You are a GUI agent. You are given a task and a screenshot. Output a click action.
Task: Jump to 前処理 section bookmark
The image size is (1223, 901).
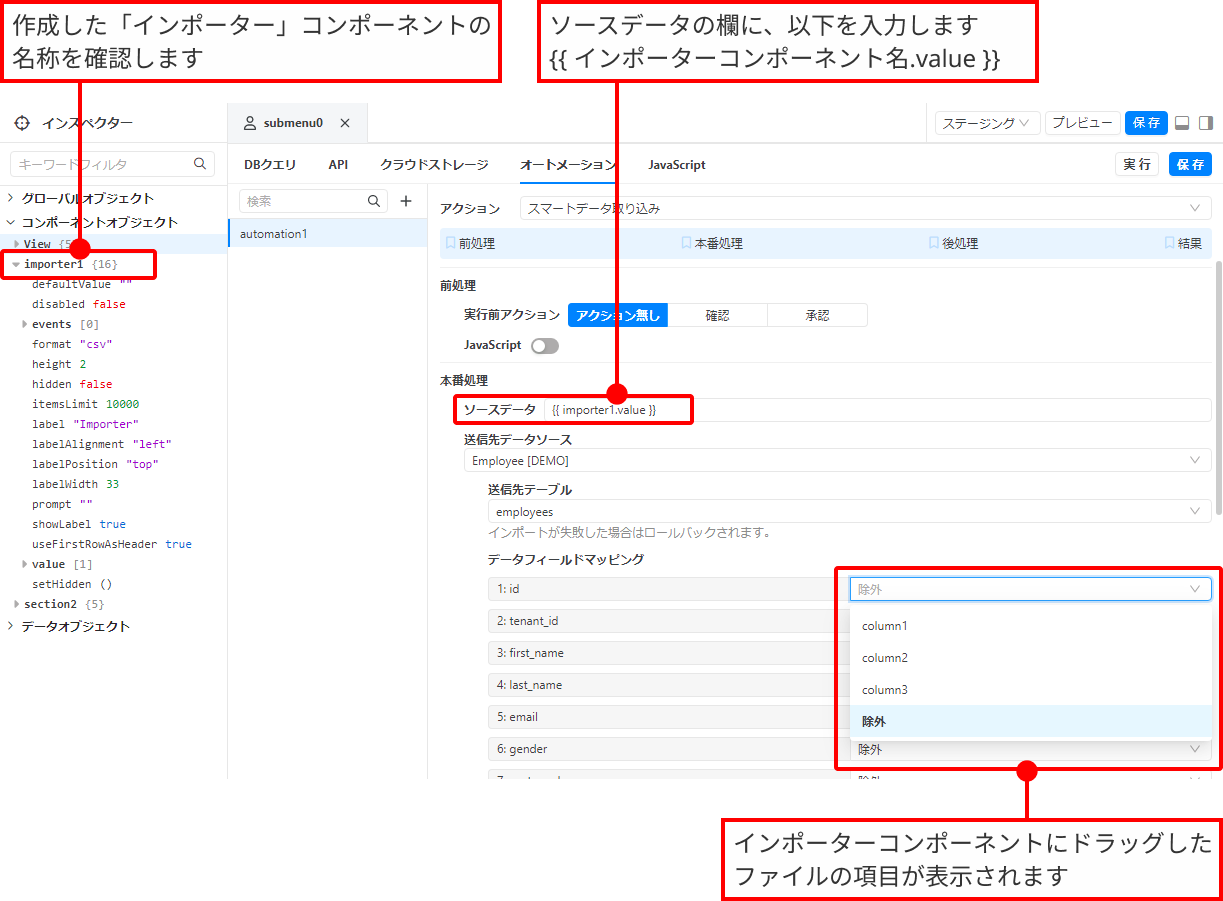pyautogui.click(x=470, y=243)
